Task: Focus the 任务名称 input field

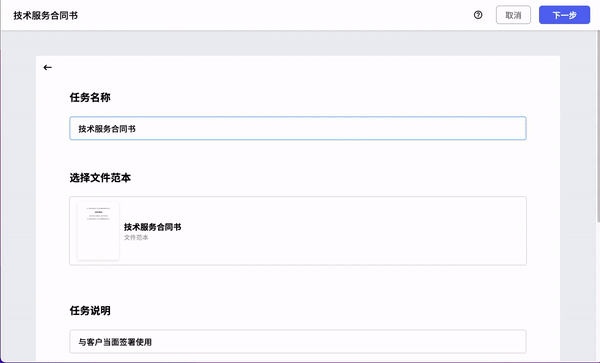Action: pos(298,129)
